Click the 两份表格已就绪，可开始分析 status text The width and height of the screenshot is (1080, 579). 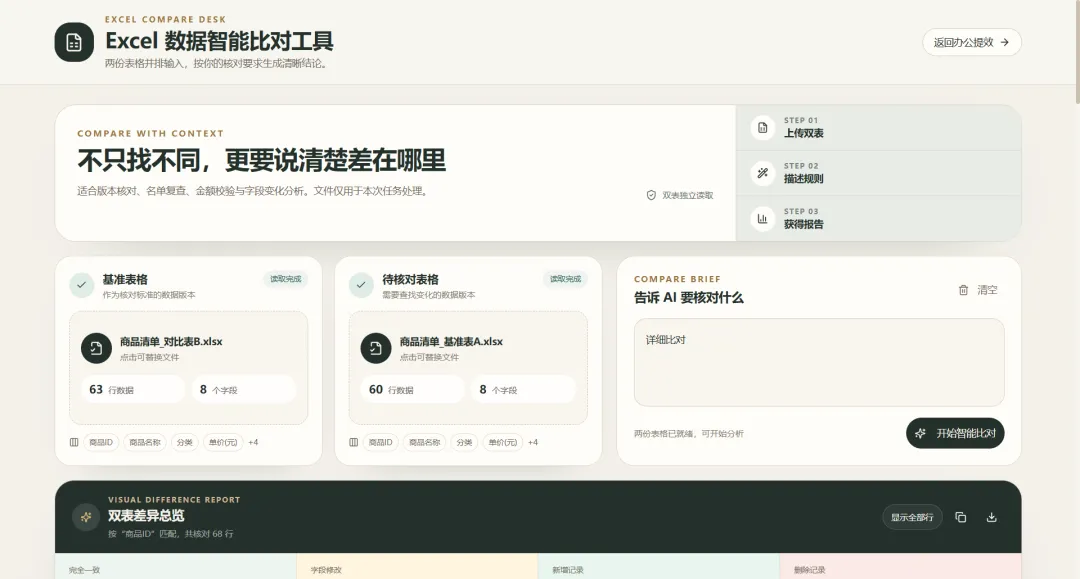pos(689,434)
